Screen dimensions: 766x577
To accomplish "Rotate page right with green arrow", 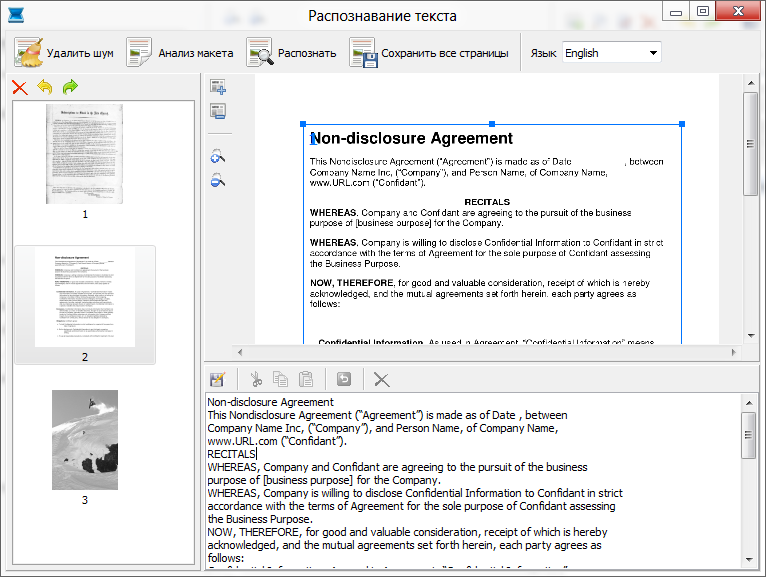I will coord(70,88).
